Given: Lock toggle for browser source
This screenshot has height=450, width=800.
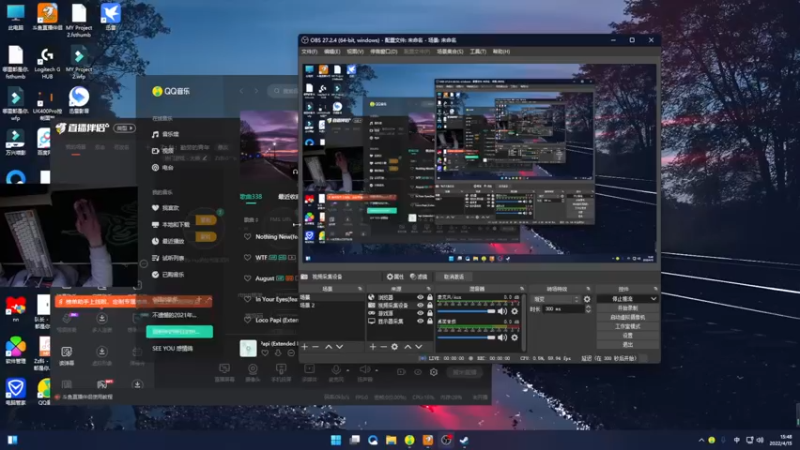Looking at the screenshot, I should point(430,297).
